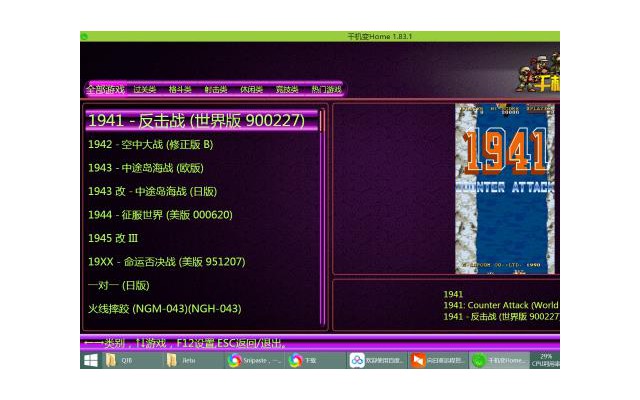Viewport: 640px width, 400px height.
Task: Click the 1941 Counter Attack preview image
Action: coord(505,189)
